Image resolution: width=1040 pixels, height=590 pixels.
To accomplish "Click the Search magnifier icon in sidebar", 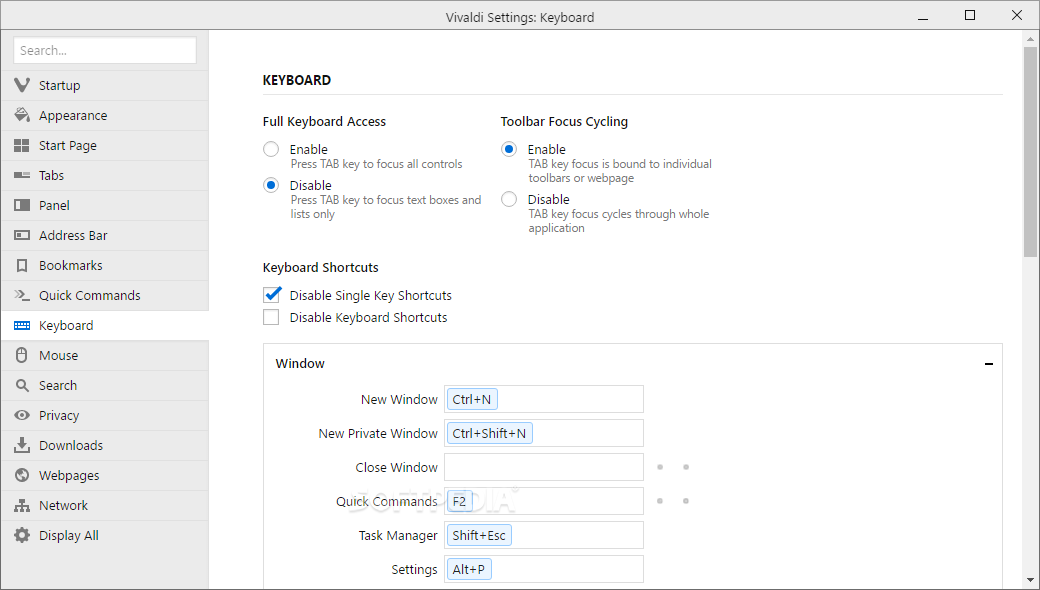I will coord(22,385).
